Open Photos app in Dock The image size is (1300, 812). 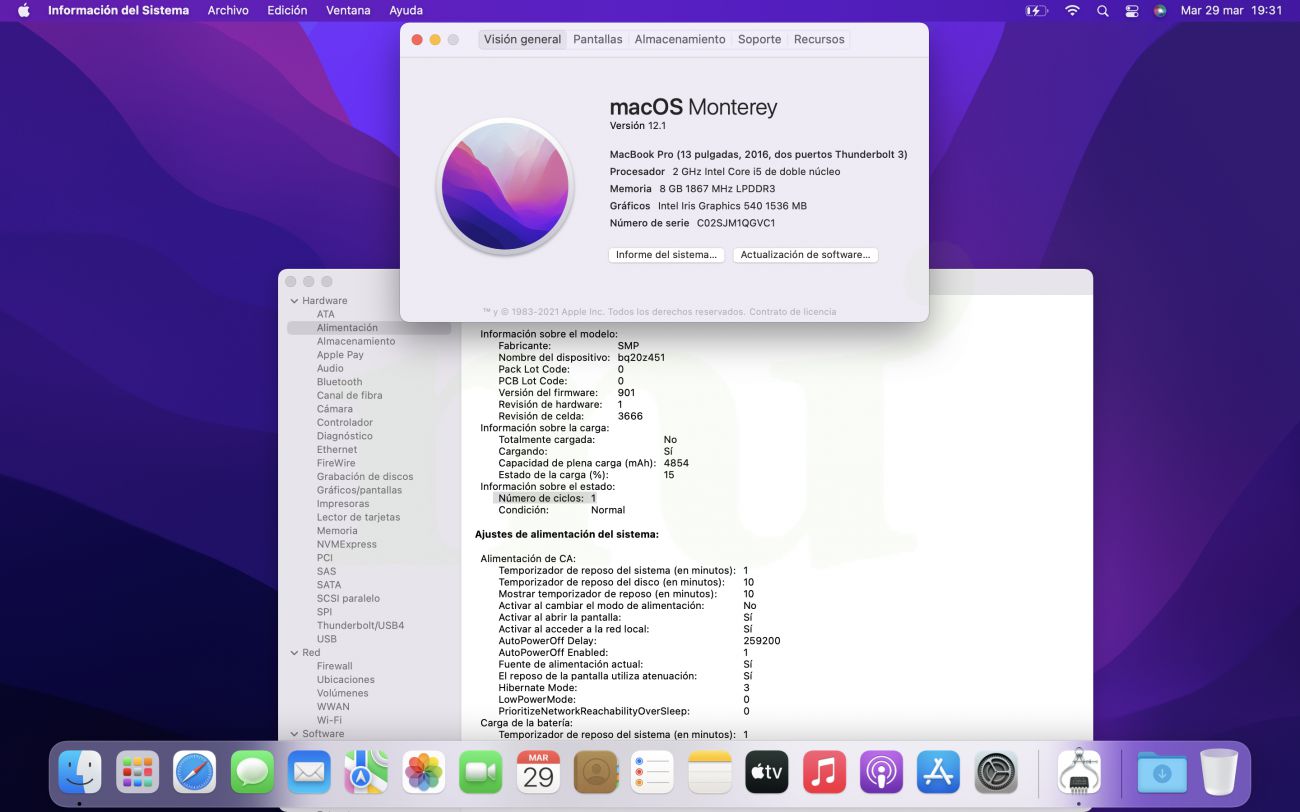coord(424,772)
